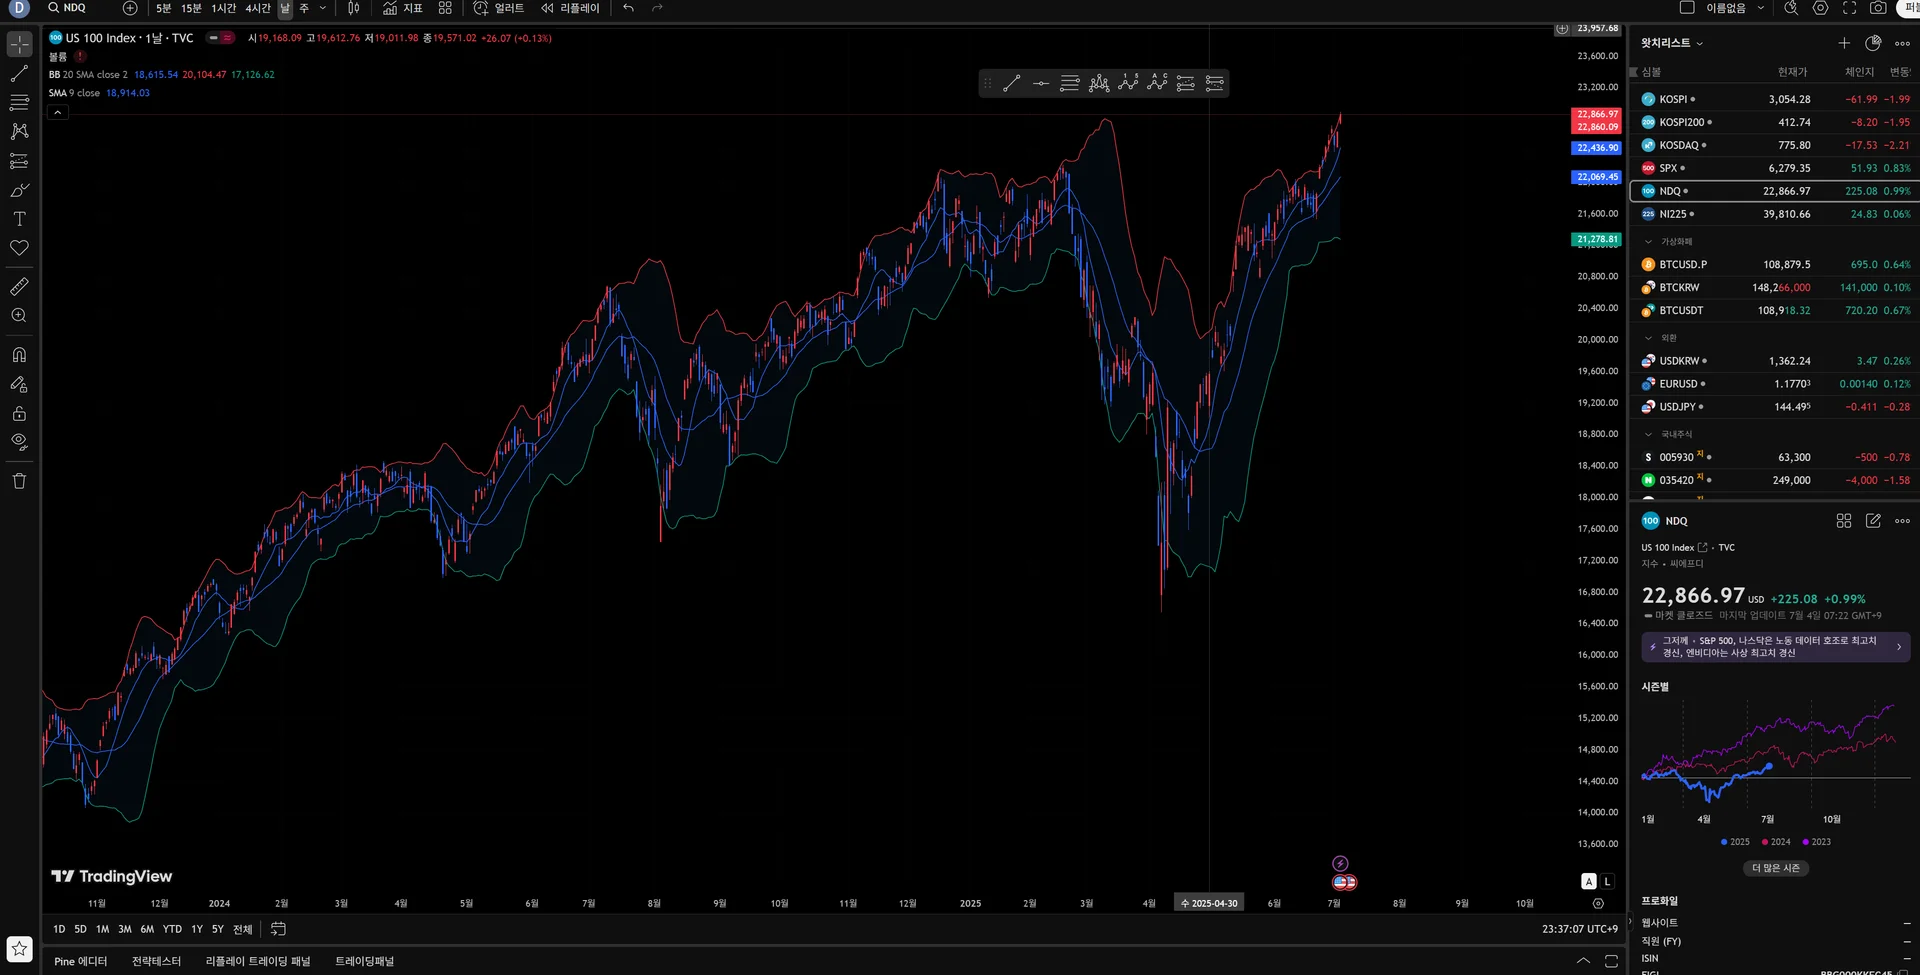Screen dimensions: 1920x975
Task: Select the trend line in floating favorites toolbar
Action: coord(1011,84)
